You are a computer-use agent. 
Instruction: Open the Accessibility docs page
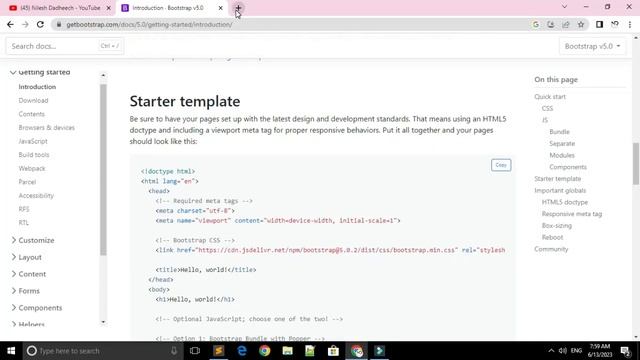36,196
